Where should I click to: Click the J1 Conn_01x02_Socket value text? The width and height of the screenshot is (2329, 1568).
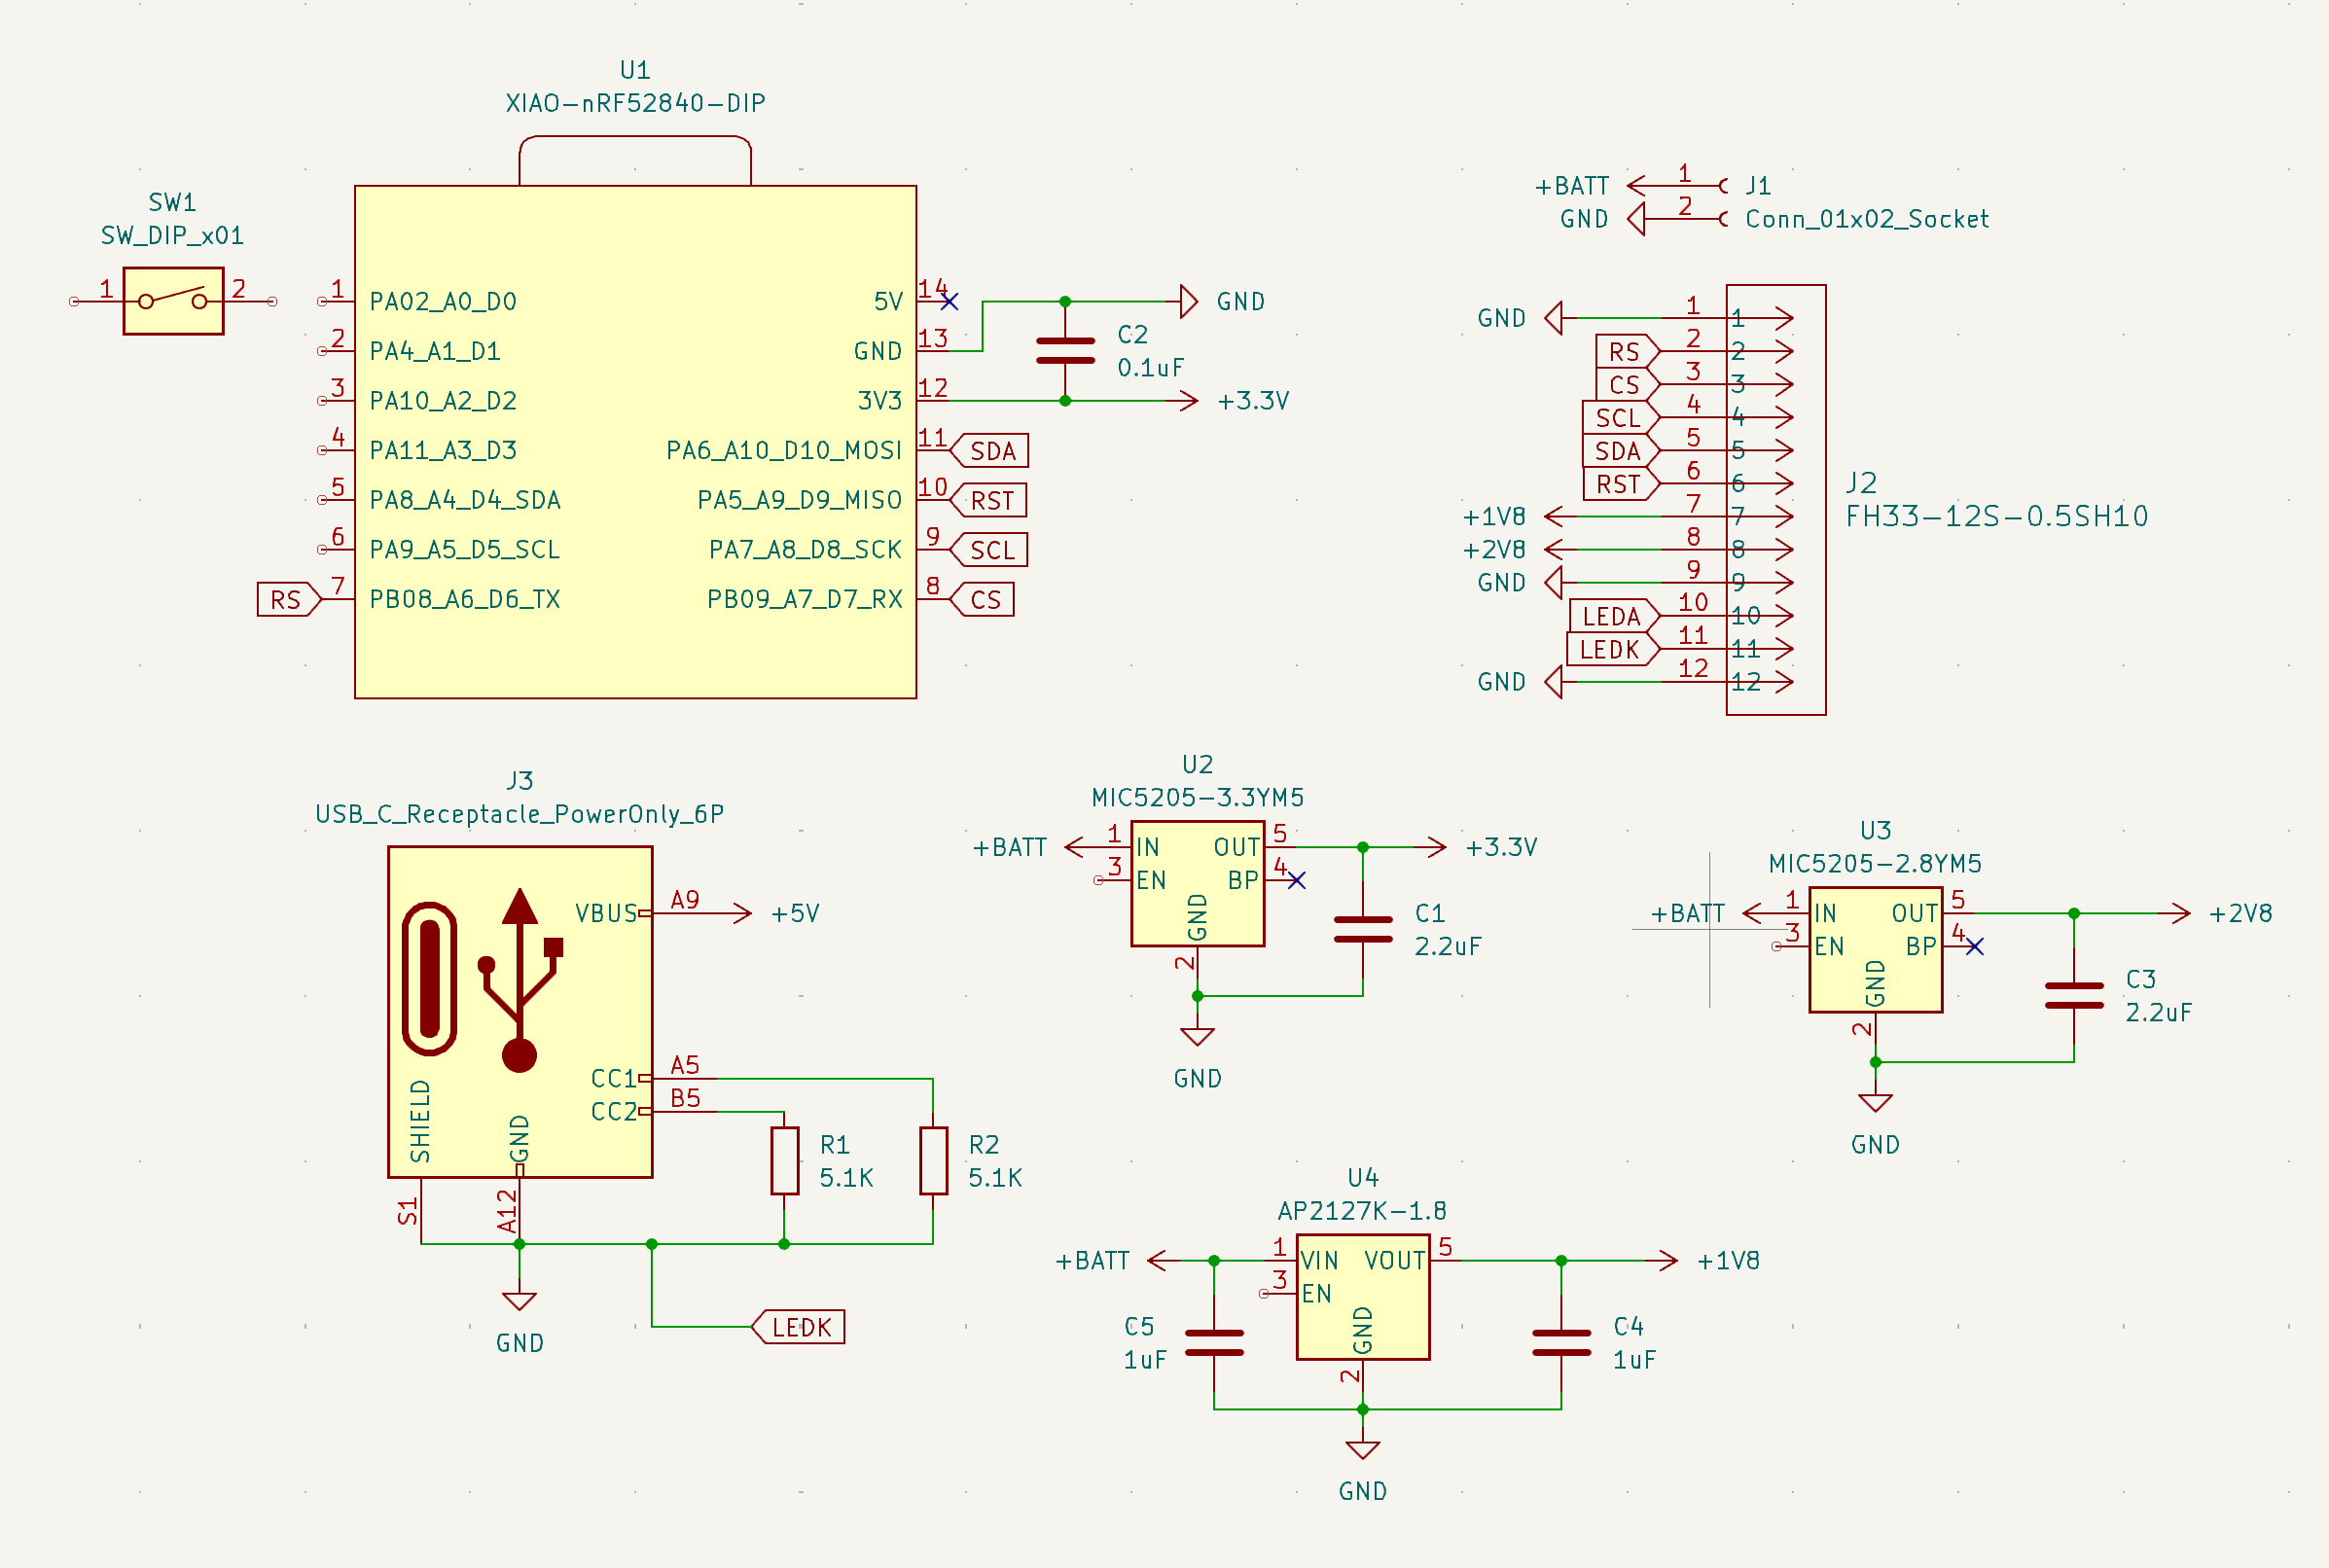click(x=1866, y=219)
